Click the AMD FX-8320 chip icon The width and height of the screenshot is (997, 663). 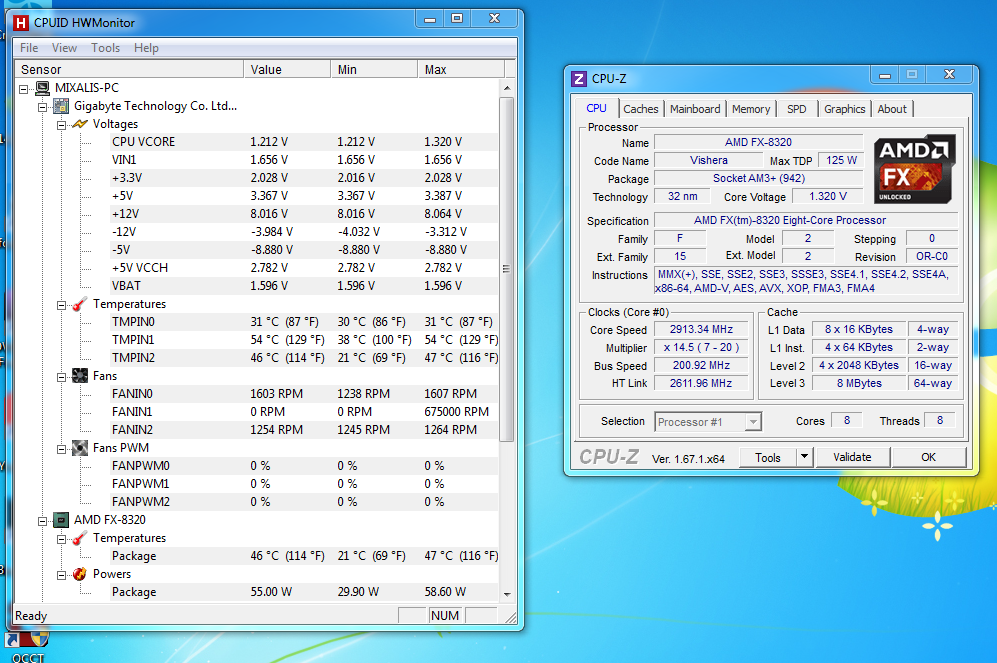(x=61, y=520)
